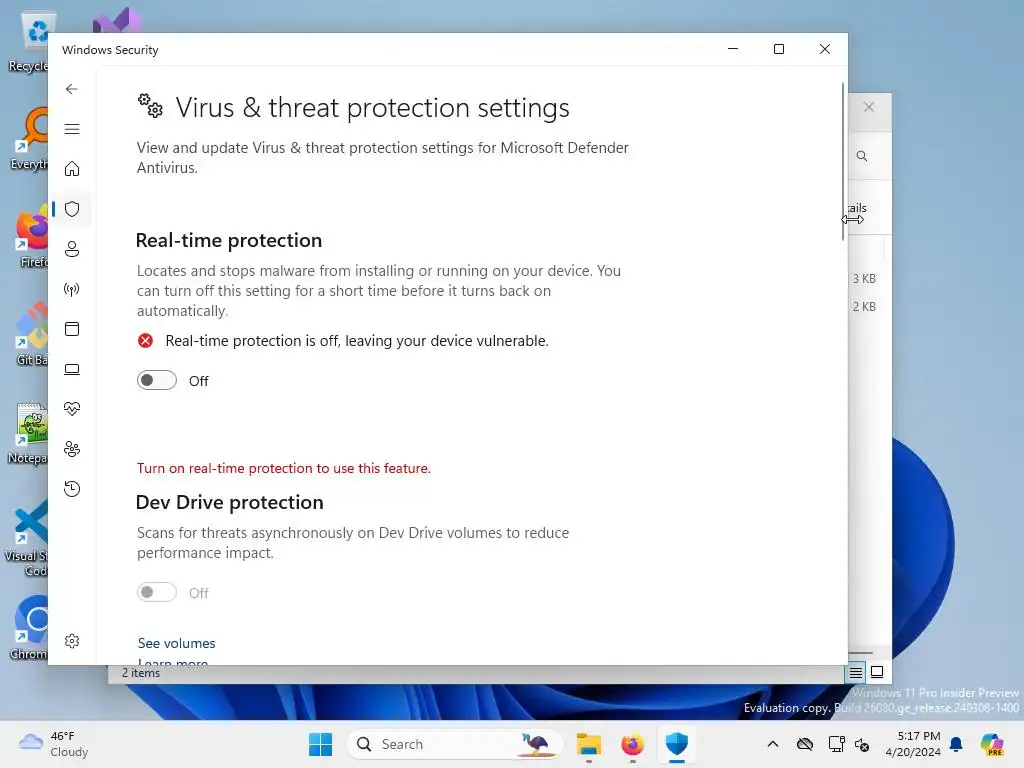Click the Windows Security vertical scrollbar
This screenshot has height=768, width=1024.
[843, 161]
